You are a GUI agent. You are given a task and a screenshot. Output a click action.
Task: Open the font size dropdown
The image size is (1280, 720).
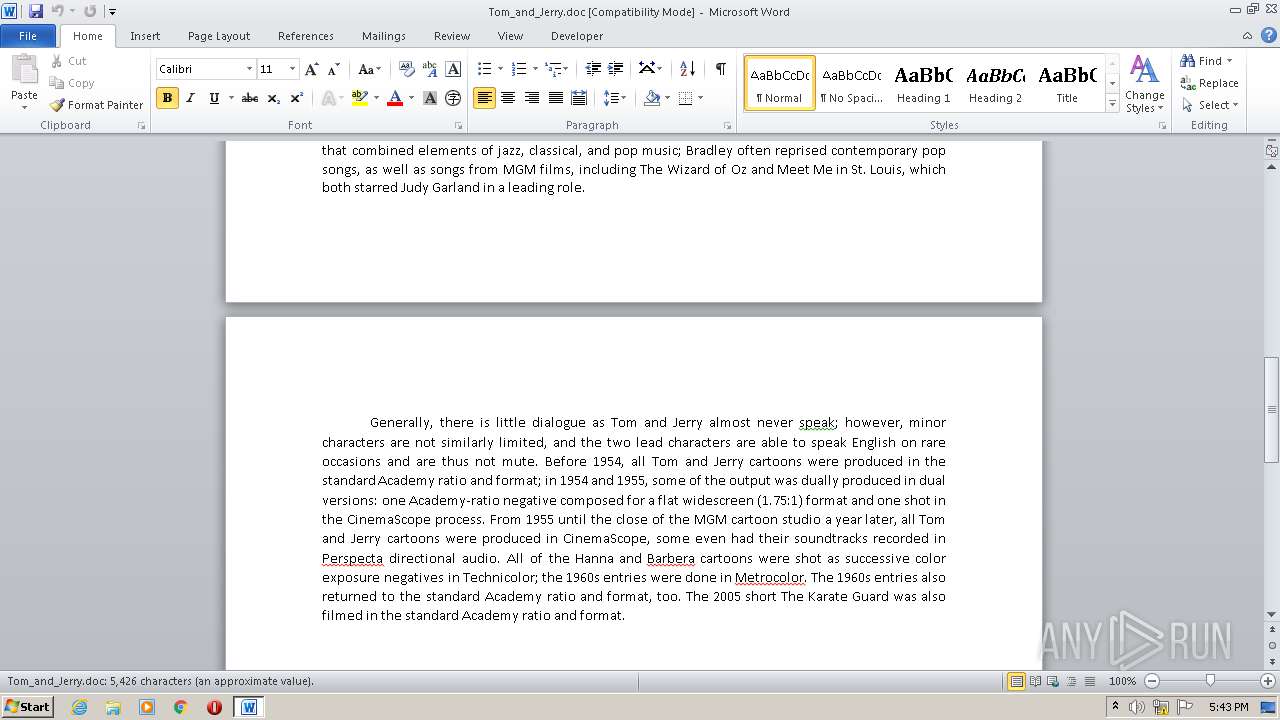pyautogui.click(x=292, y=69)
